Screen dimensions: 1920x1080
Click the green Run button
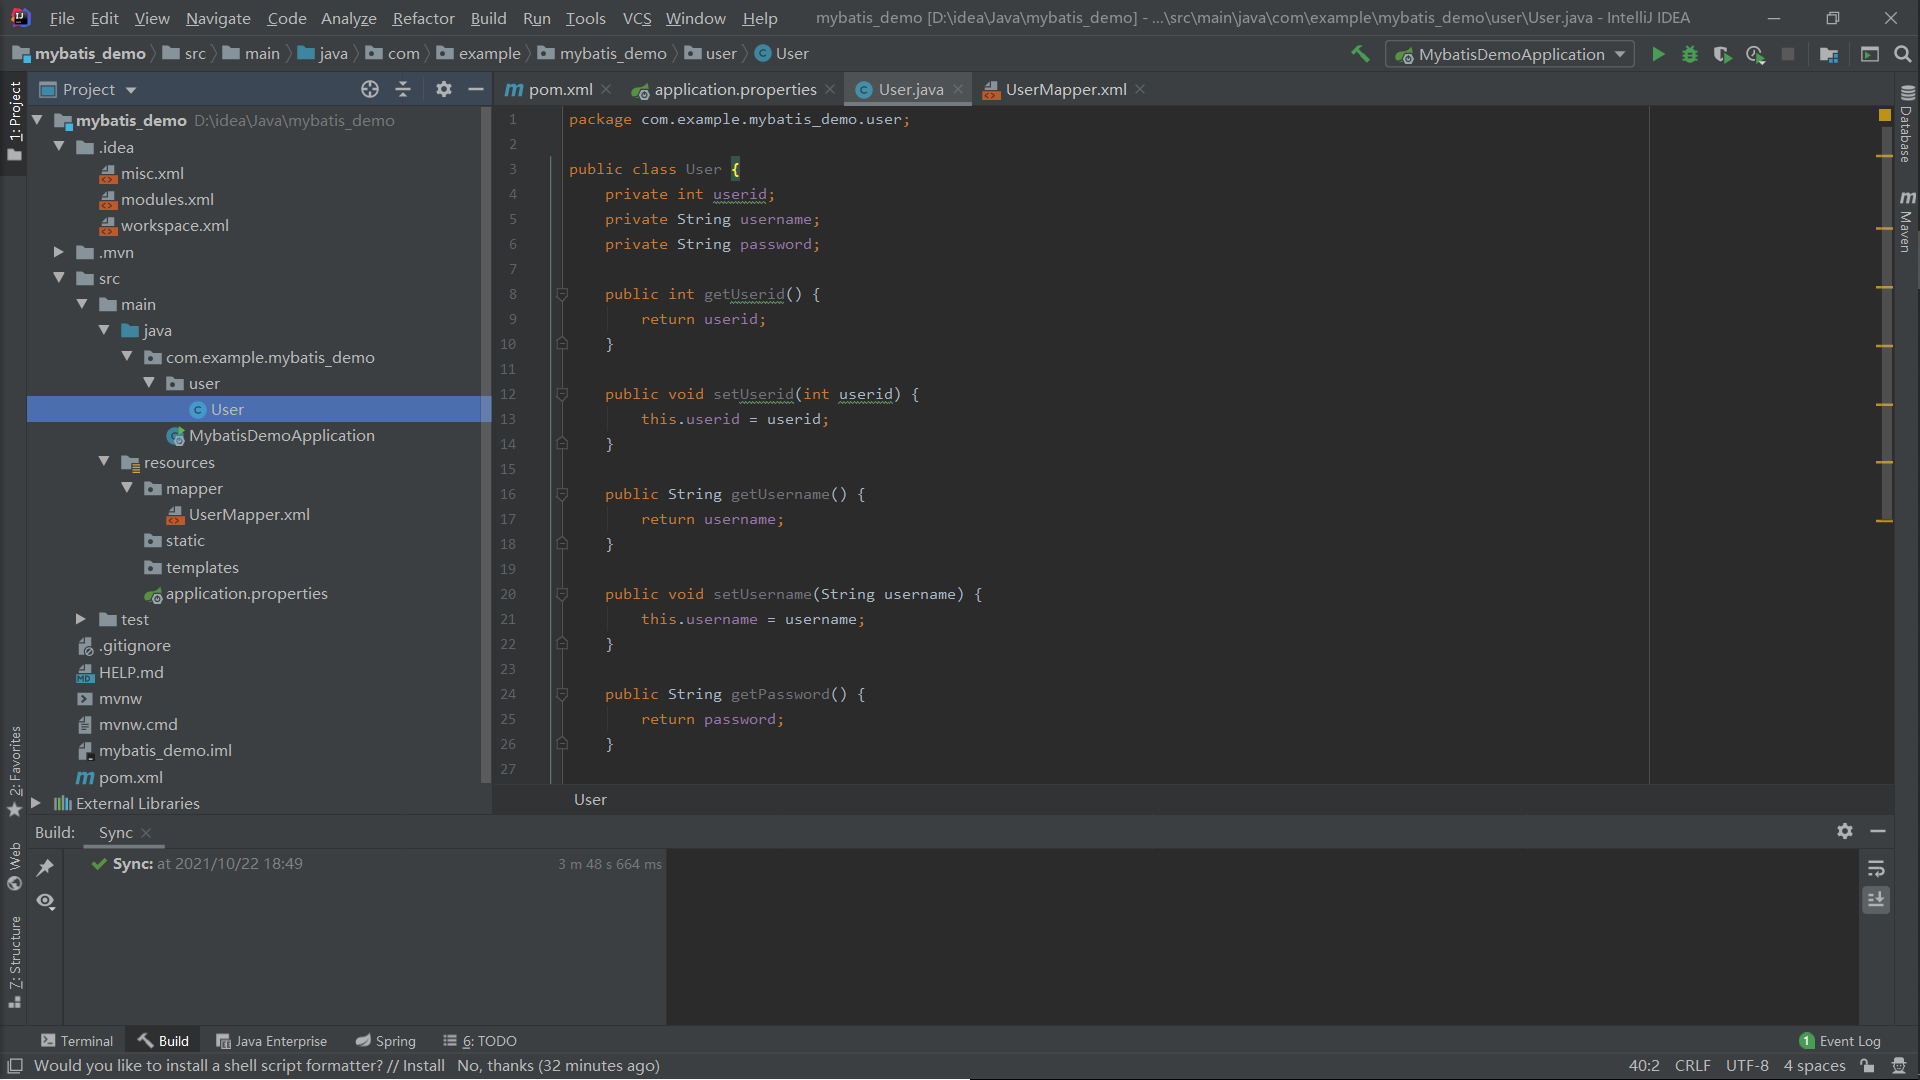point(1658,54)
